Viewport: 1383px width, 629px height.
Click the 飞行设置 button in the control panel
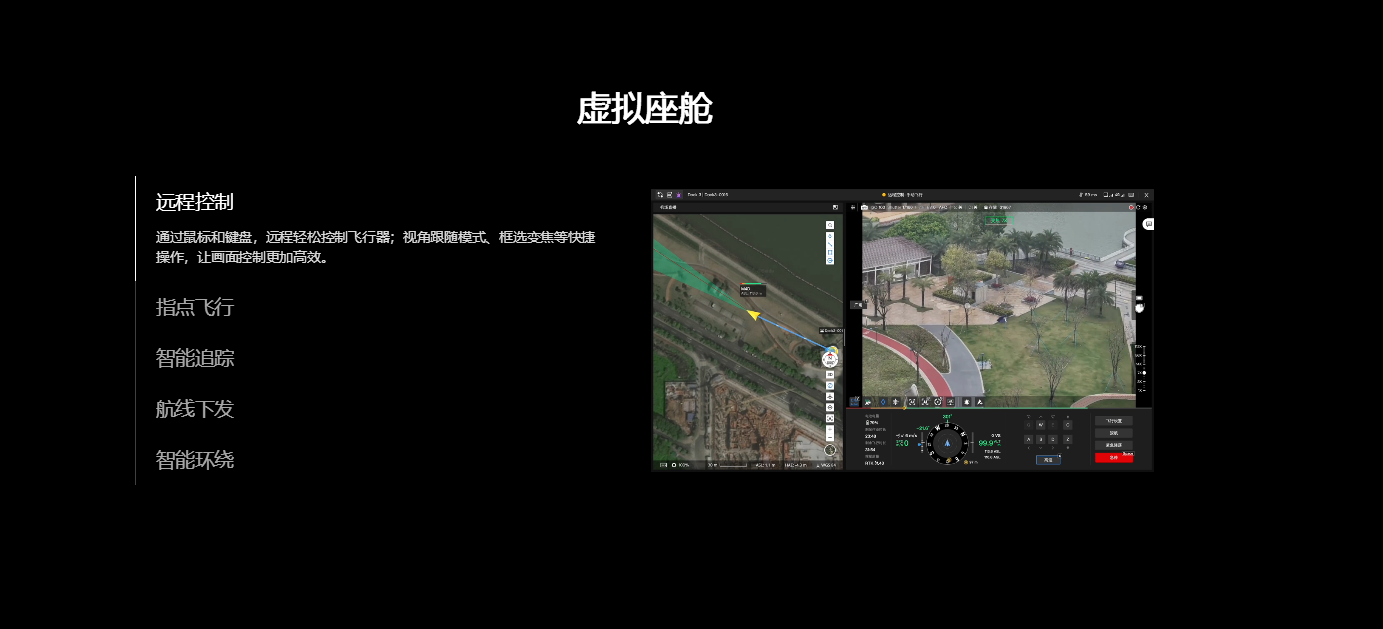click(1114, 420)
